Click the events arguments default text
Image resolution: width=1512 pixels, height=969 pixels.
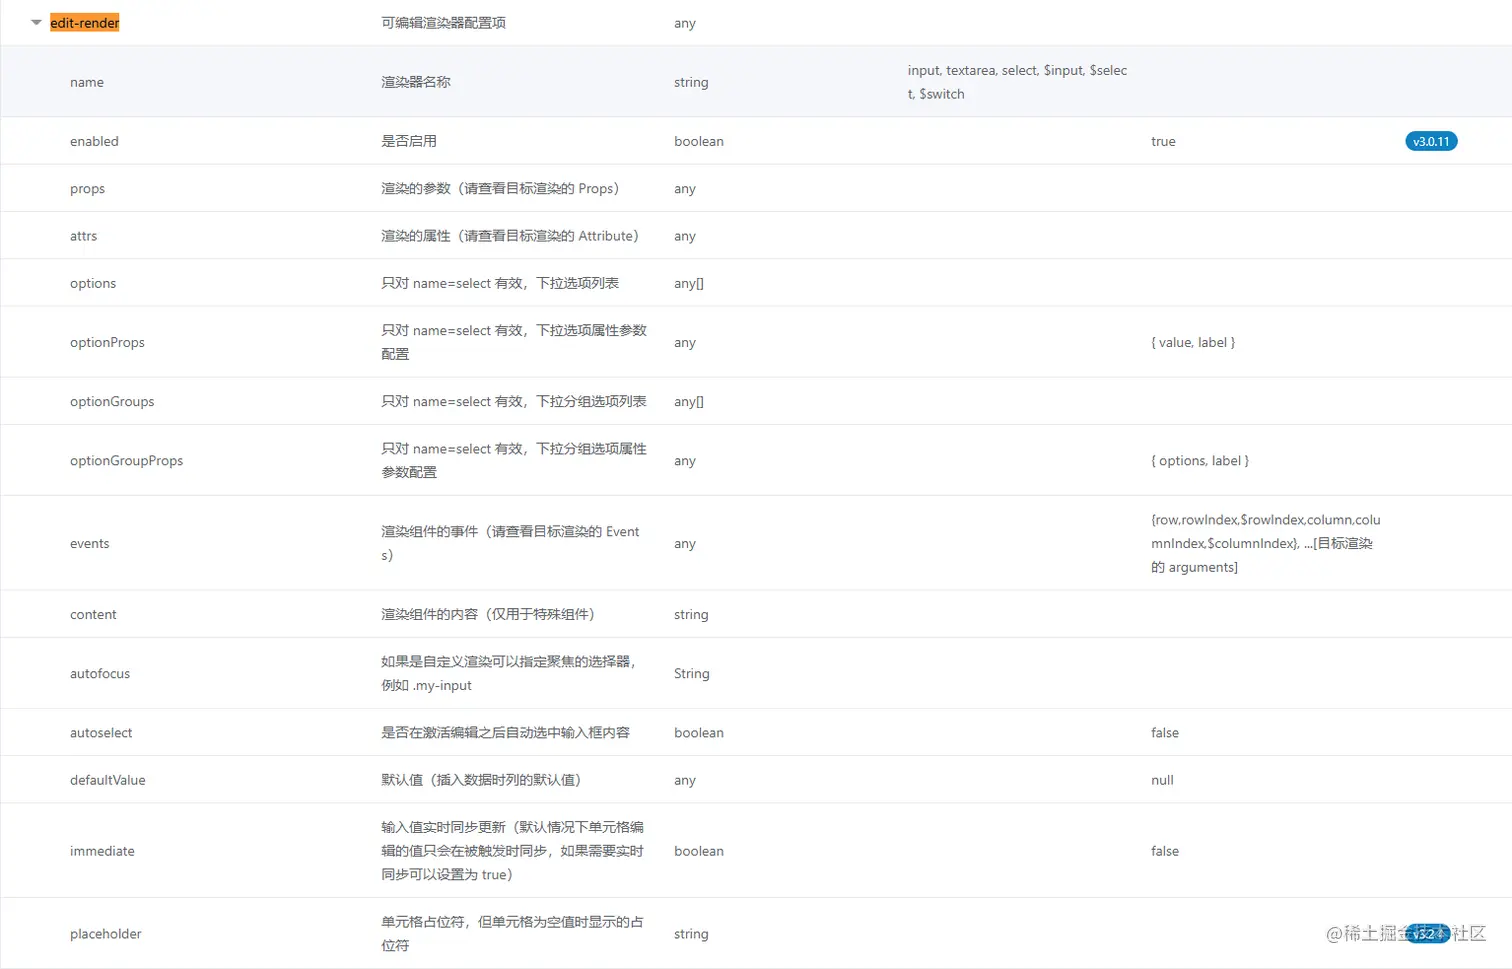click(x=1265, y=543)
